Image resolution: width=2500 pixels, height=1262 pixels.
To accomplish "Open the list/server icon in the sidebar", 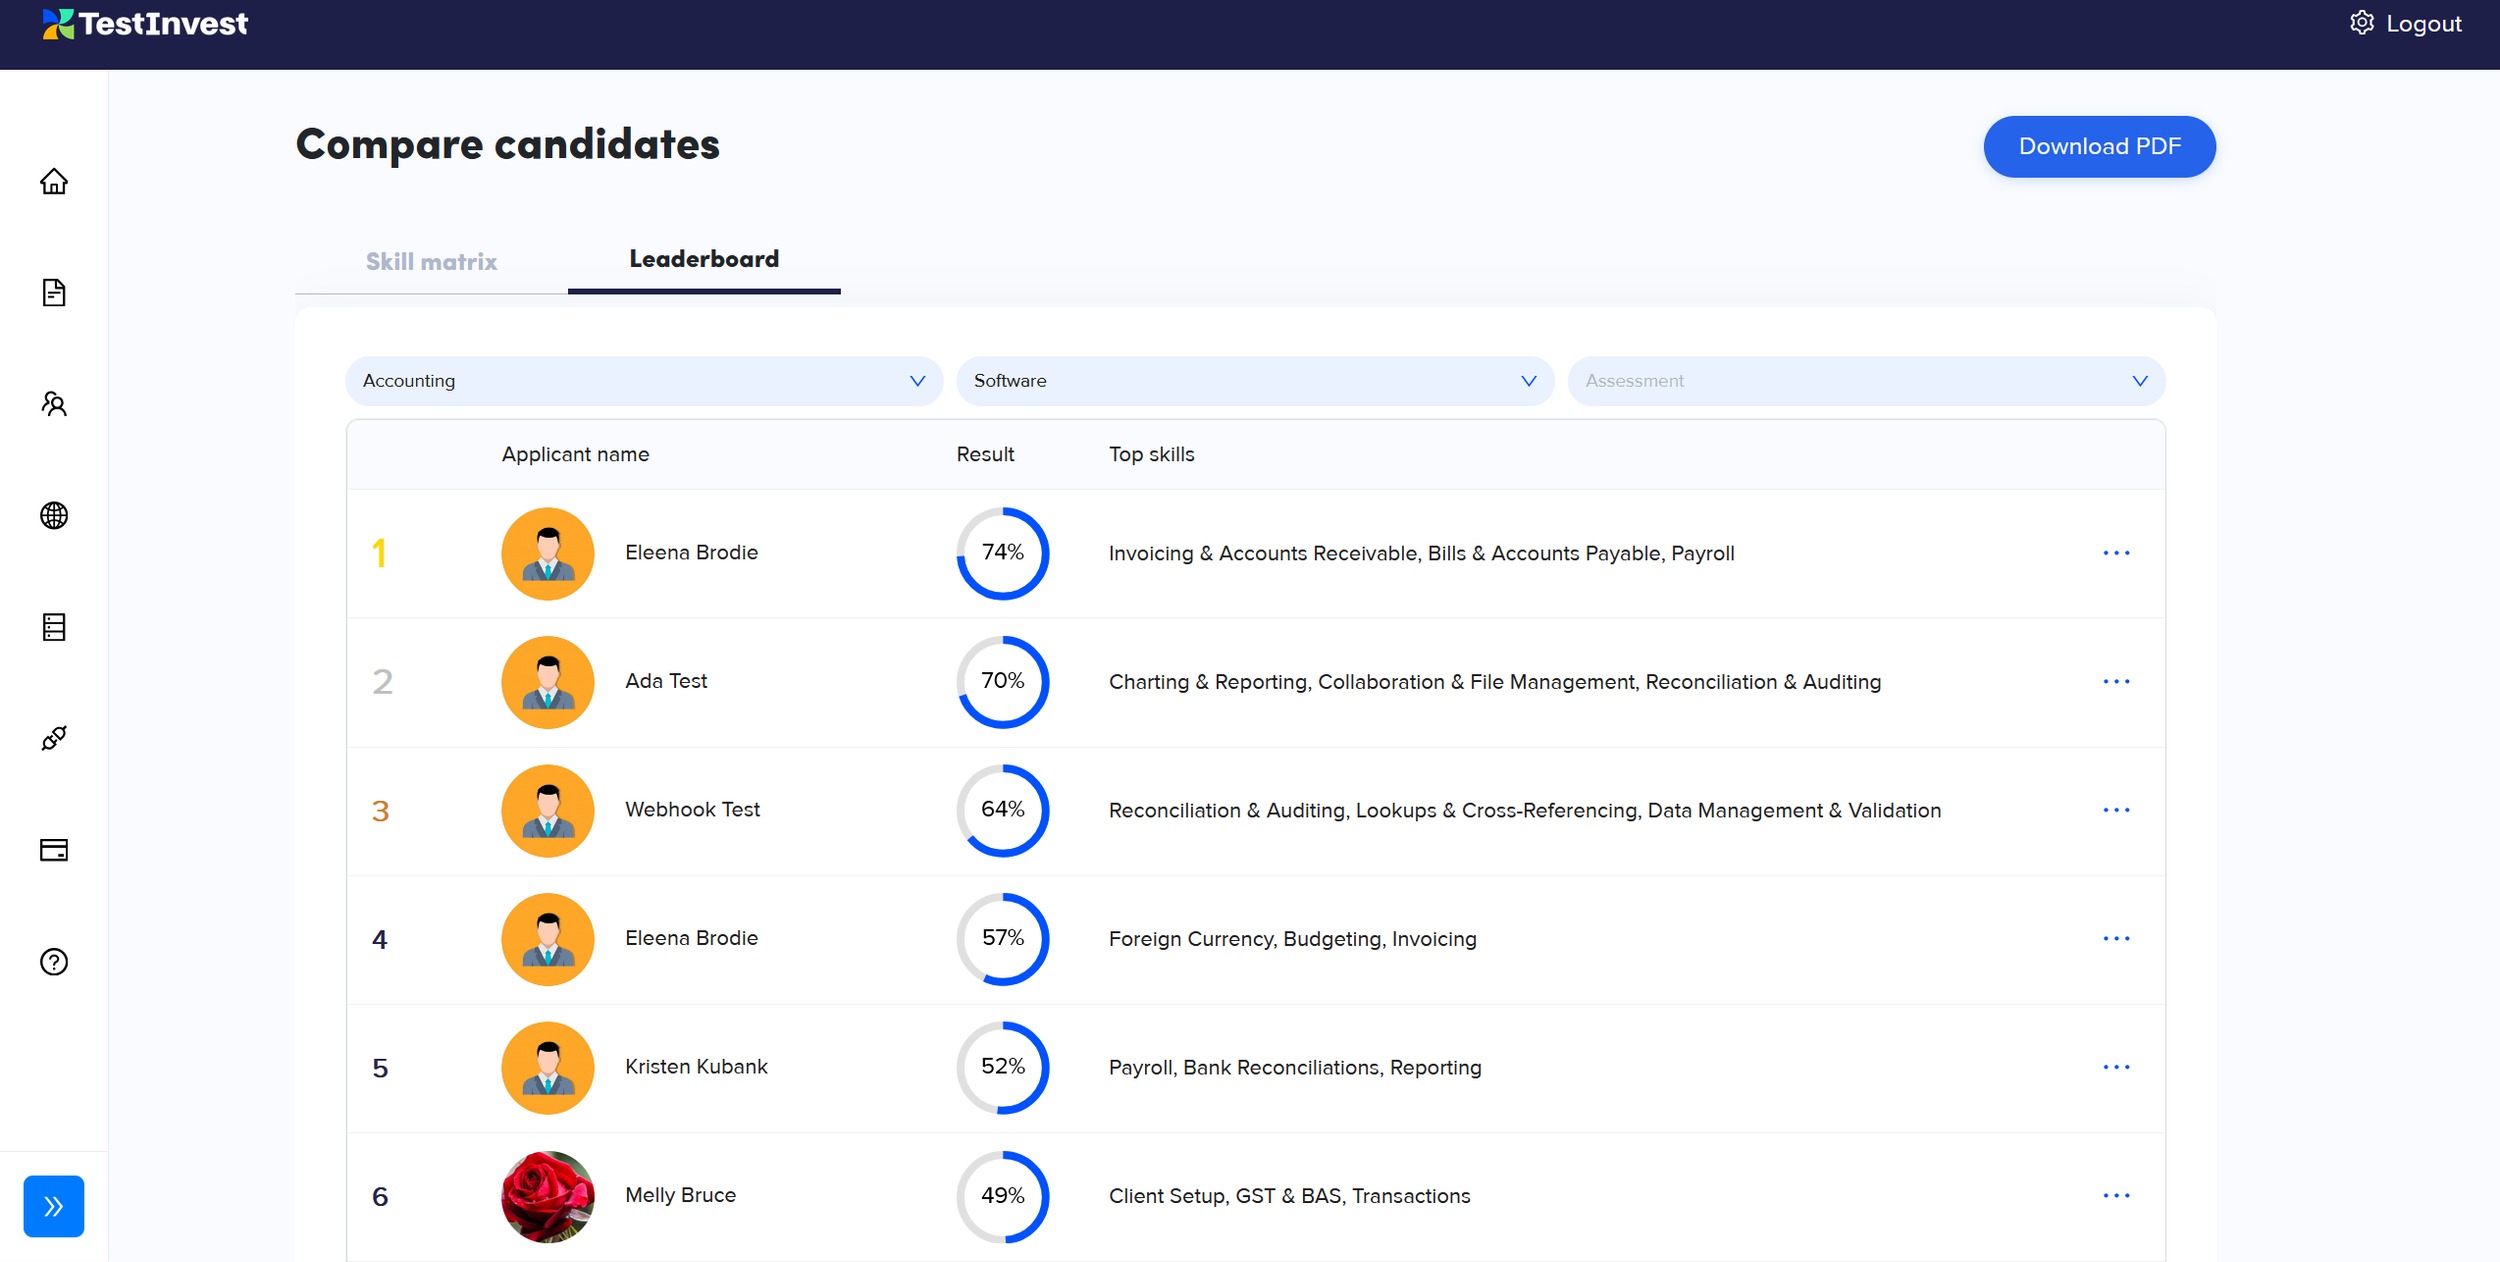I will pyautogui.click(x=54, y=627).
